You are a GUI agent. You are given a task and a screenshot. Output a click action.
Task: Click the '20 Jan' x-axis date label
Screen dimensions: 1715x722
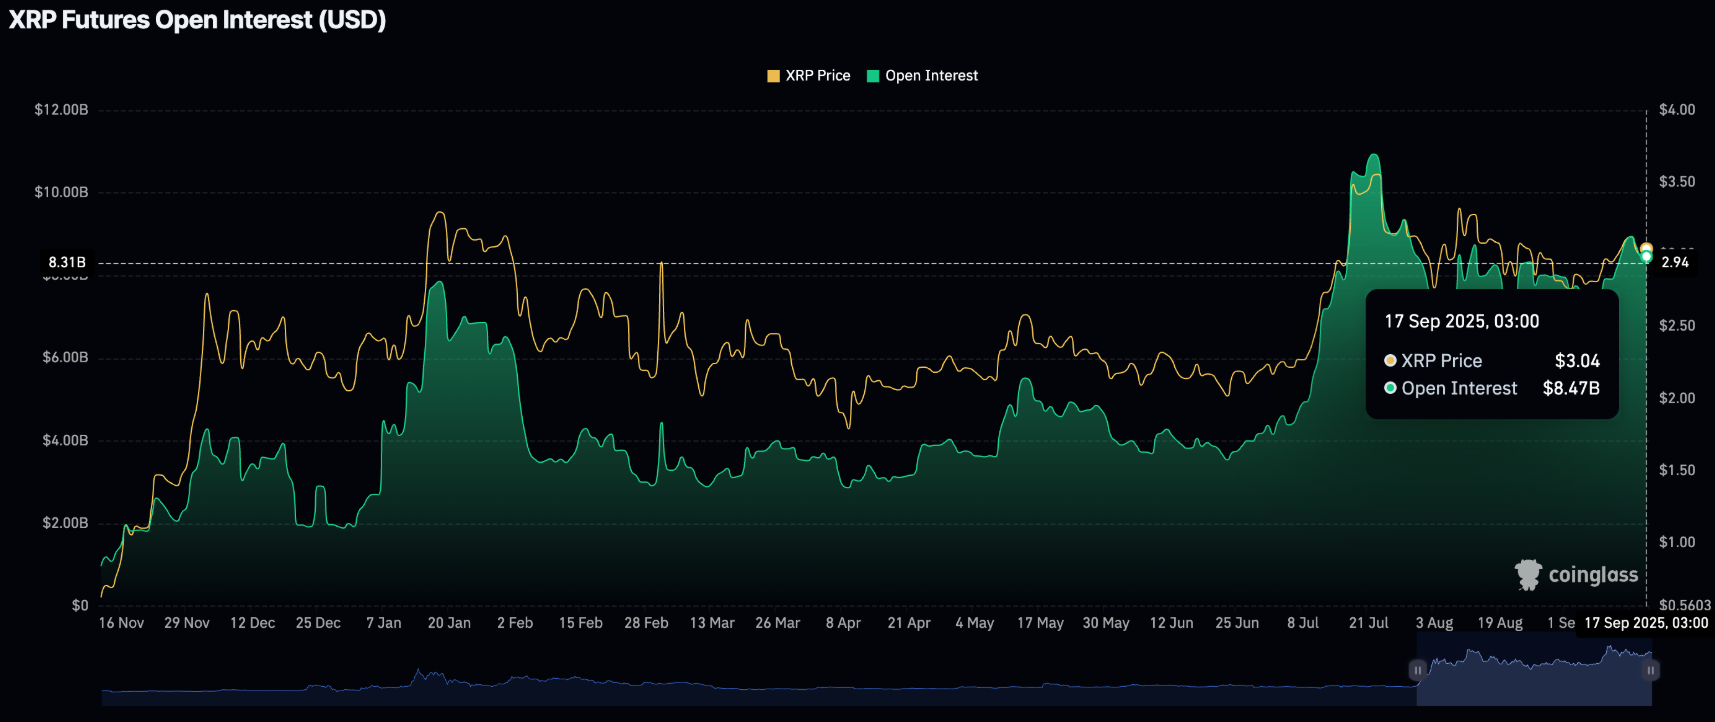click(449, 623)
